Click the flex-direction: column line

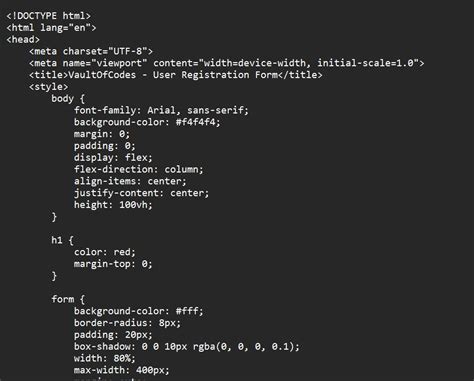138,169
